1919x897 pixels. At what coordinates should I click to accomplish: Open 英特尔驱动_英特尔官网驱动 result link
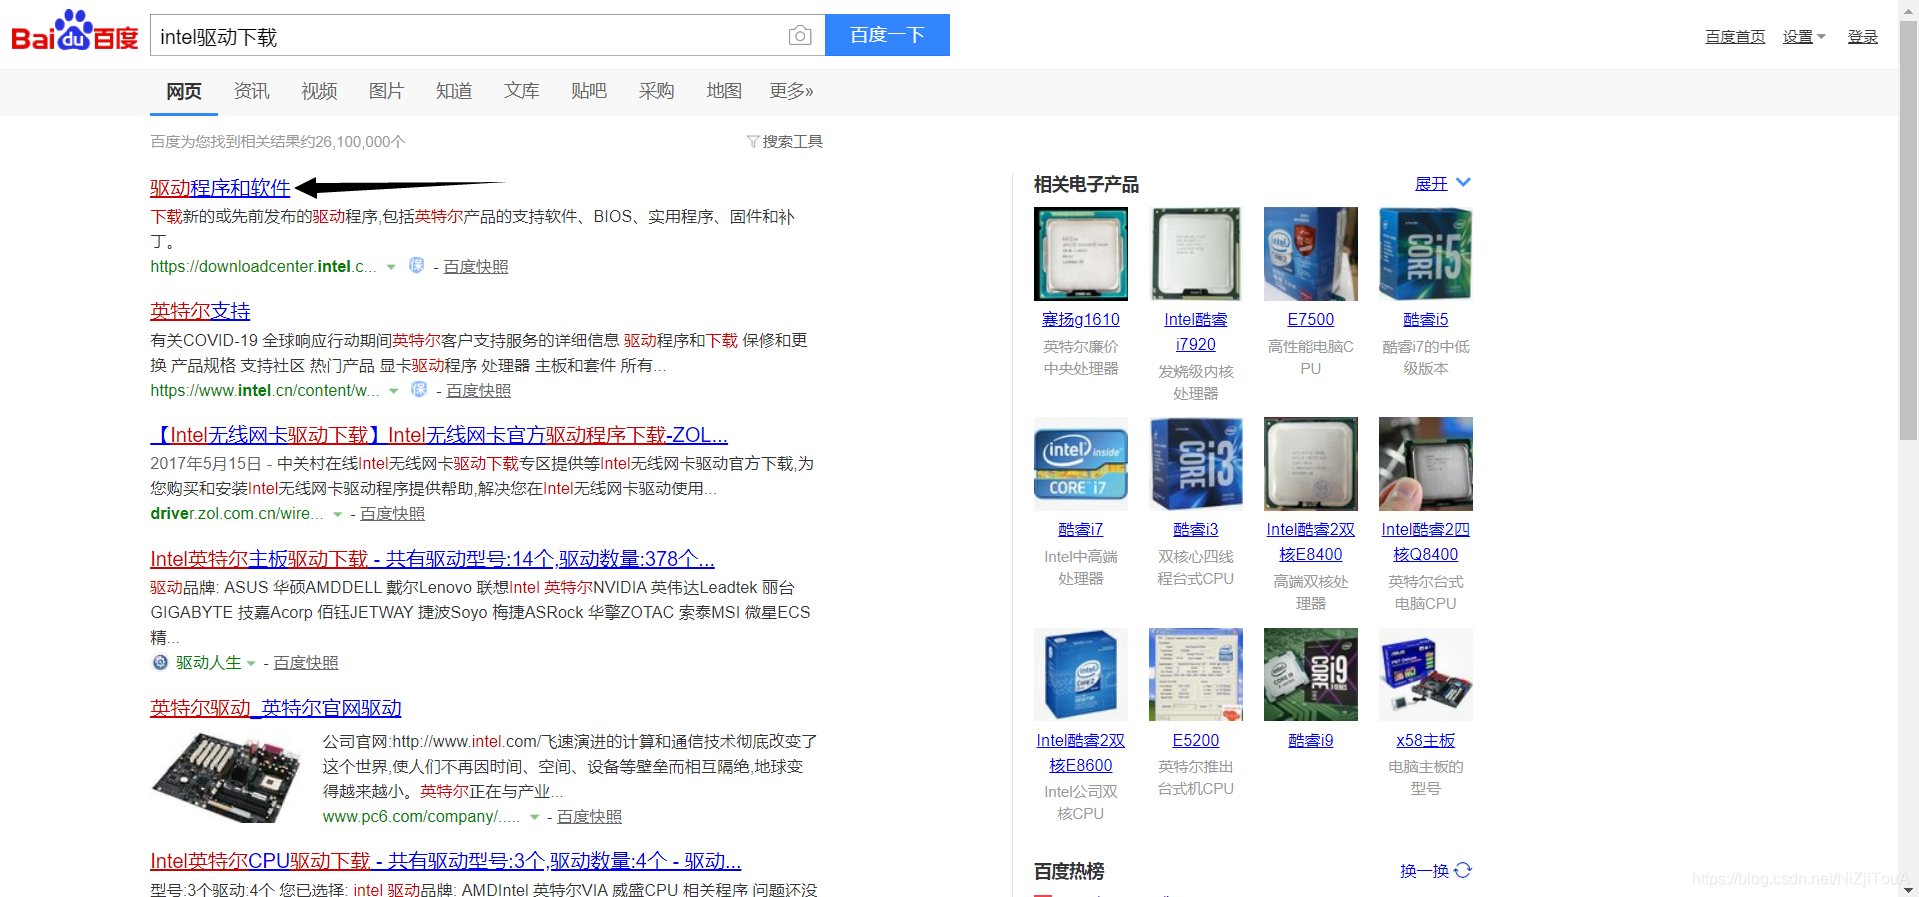pyautogui.click(x=276, y=708)
